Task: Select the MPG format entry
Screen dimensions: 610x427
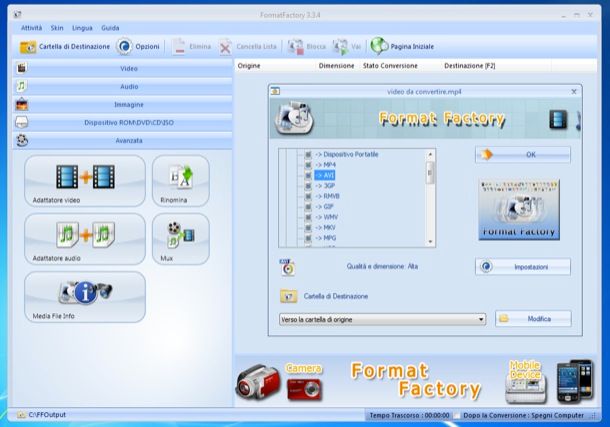Action: pos(326,238)
